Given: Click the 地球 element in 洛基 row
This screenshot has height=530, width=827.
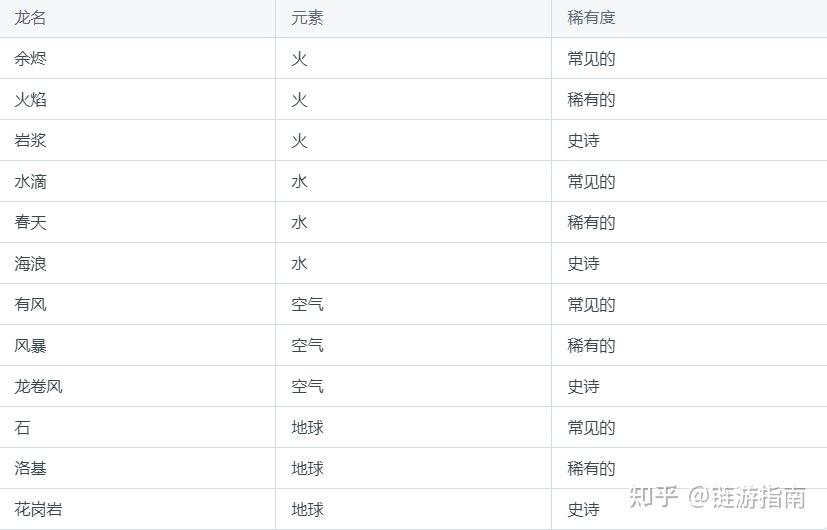Looking at the screenshot, I should (307, 468).
